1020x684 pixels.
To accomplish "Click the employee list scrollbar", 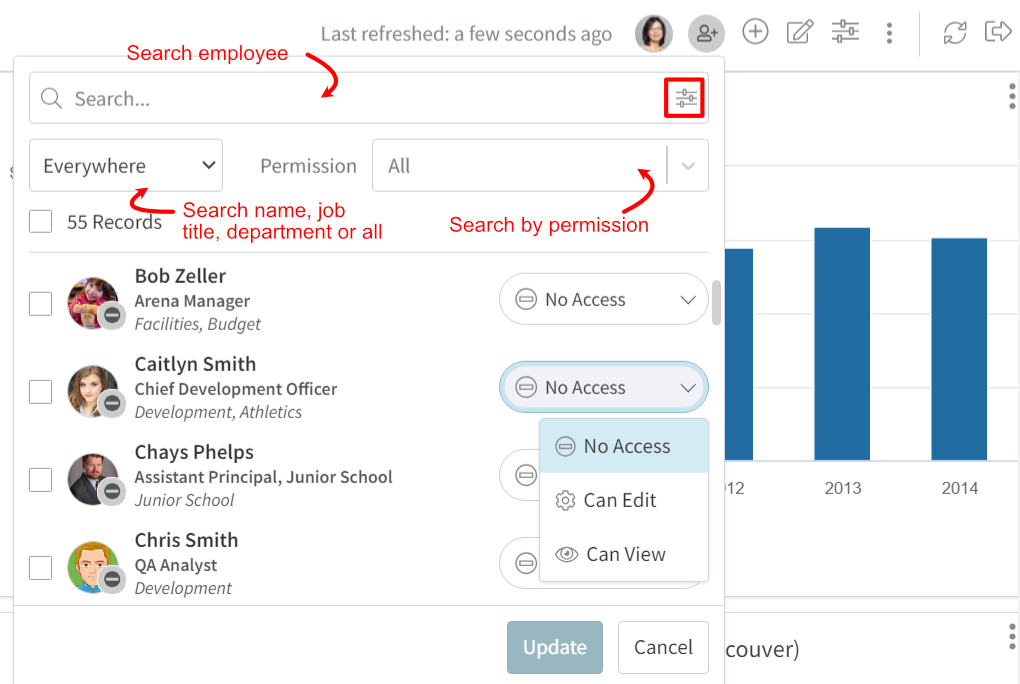I will 716,303.
